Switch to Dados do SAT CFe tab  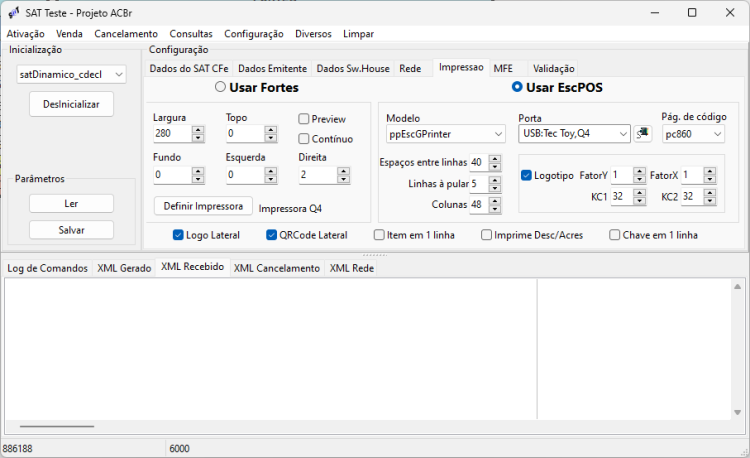[189, 69]
